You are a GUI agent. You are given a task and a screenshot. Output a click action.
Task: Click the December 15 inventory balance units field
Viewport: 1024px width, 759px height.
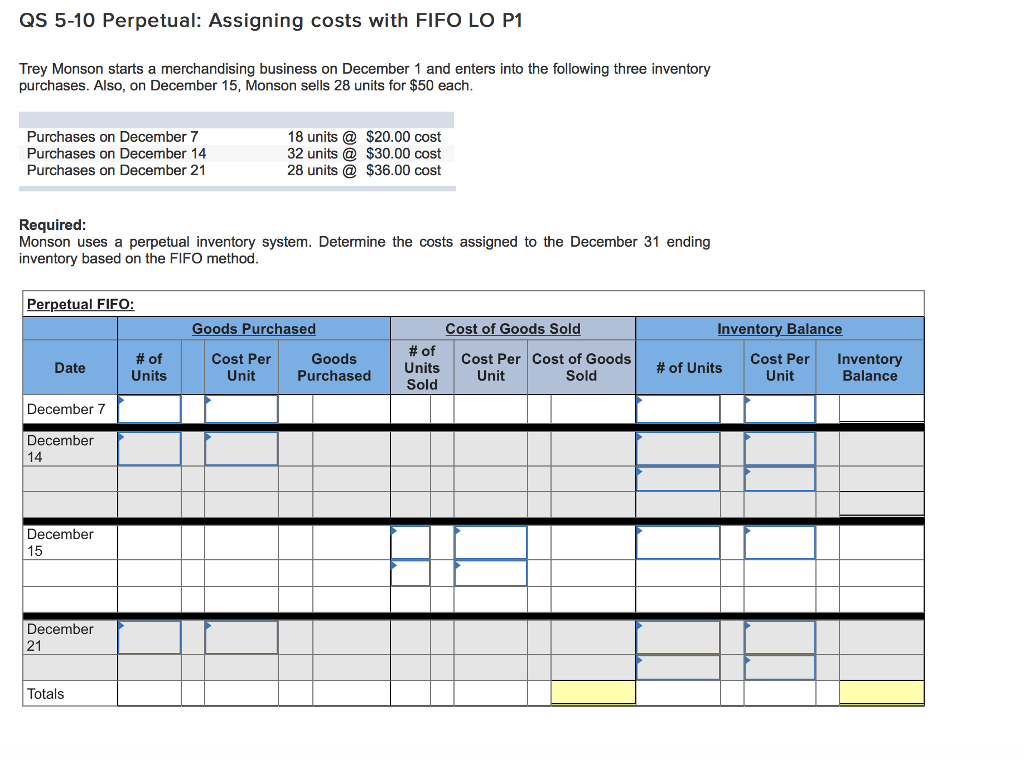point(678,541)
